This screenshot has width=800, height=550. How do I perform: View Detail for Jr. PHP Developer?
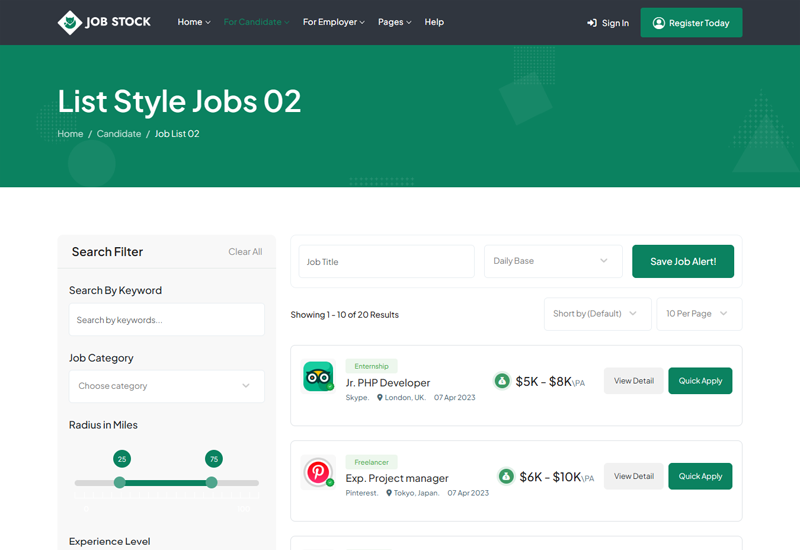pyautogui.click(x=634, y=381)
